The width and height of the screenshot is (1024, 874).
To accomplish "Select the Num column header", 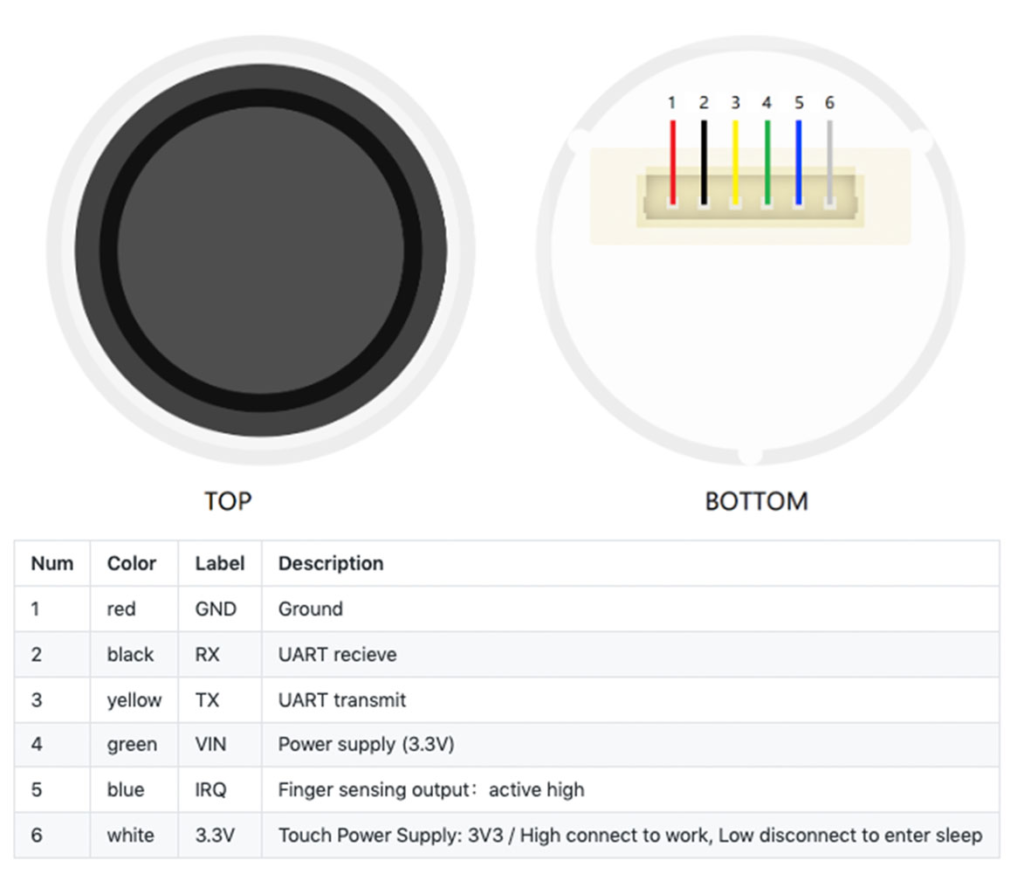I will click(x=52, y=563).
